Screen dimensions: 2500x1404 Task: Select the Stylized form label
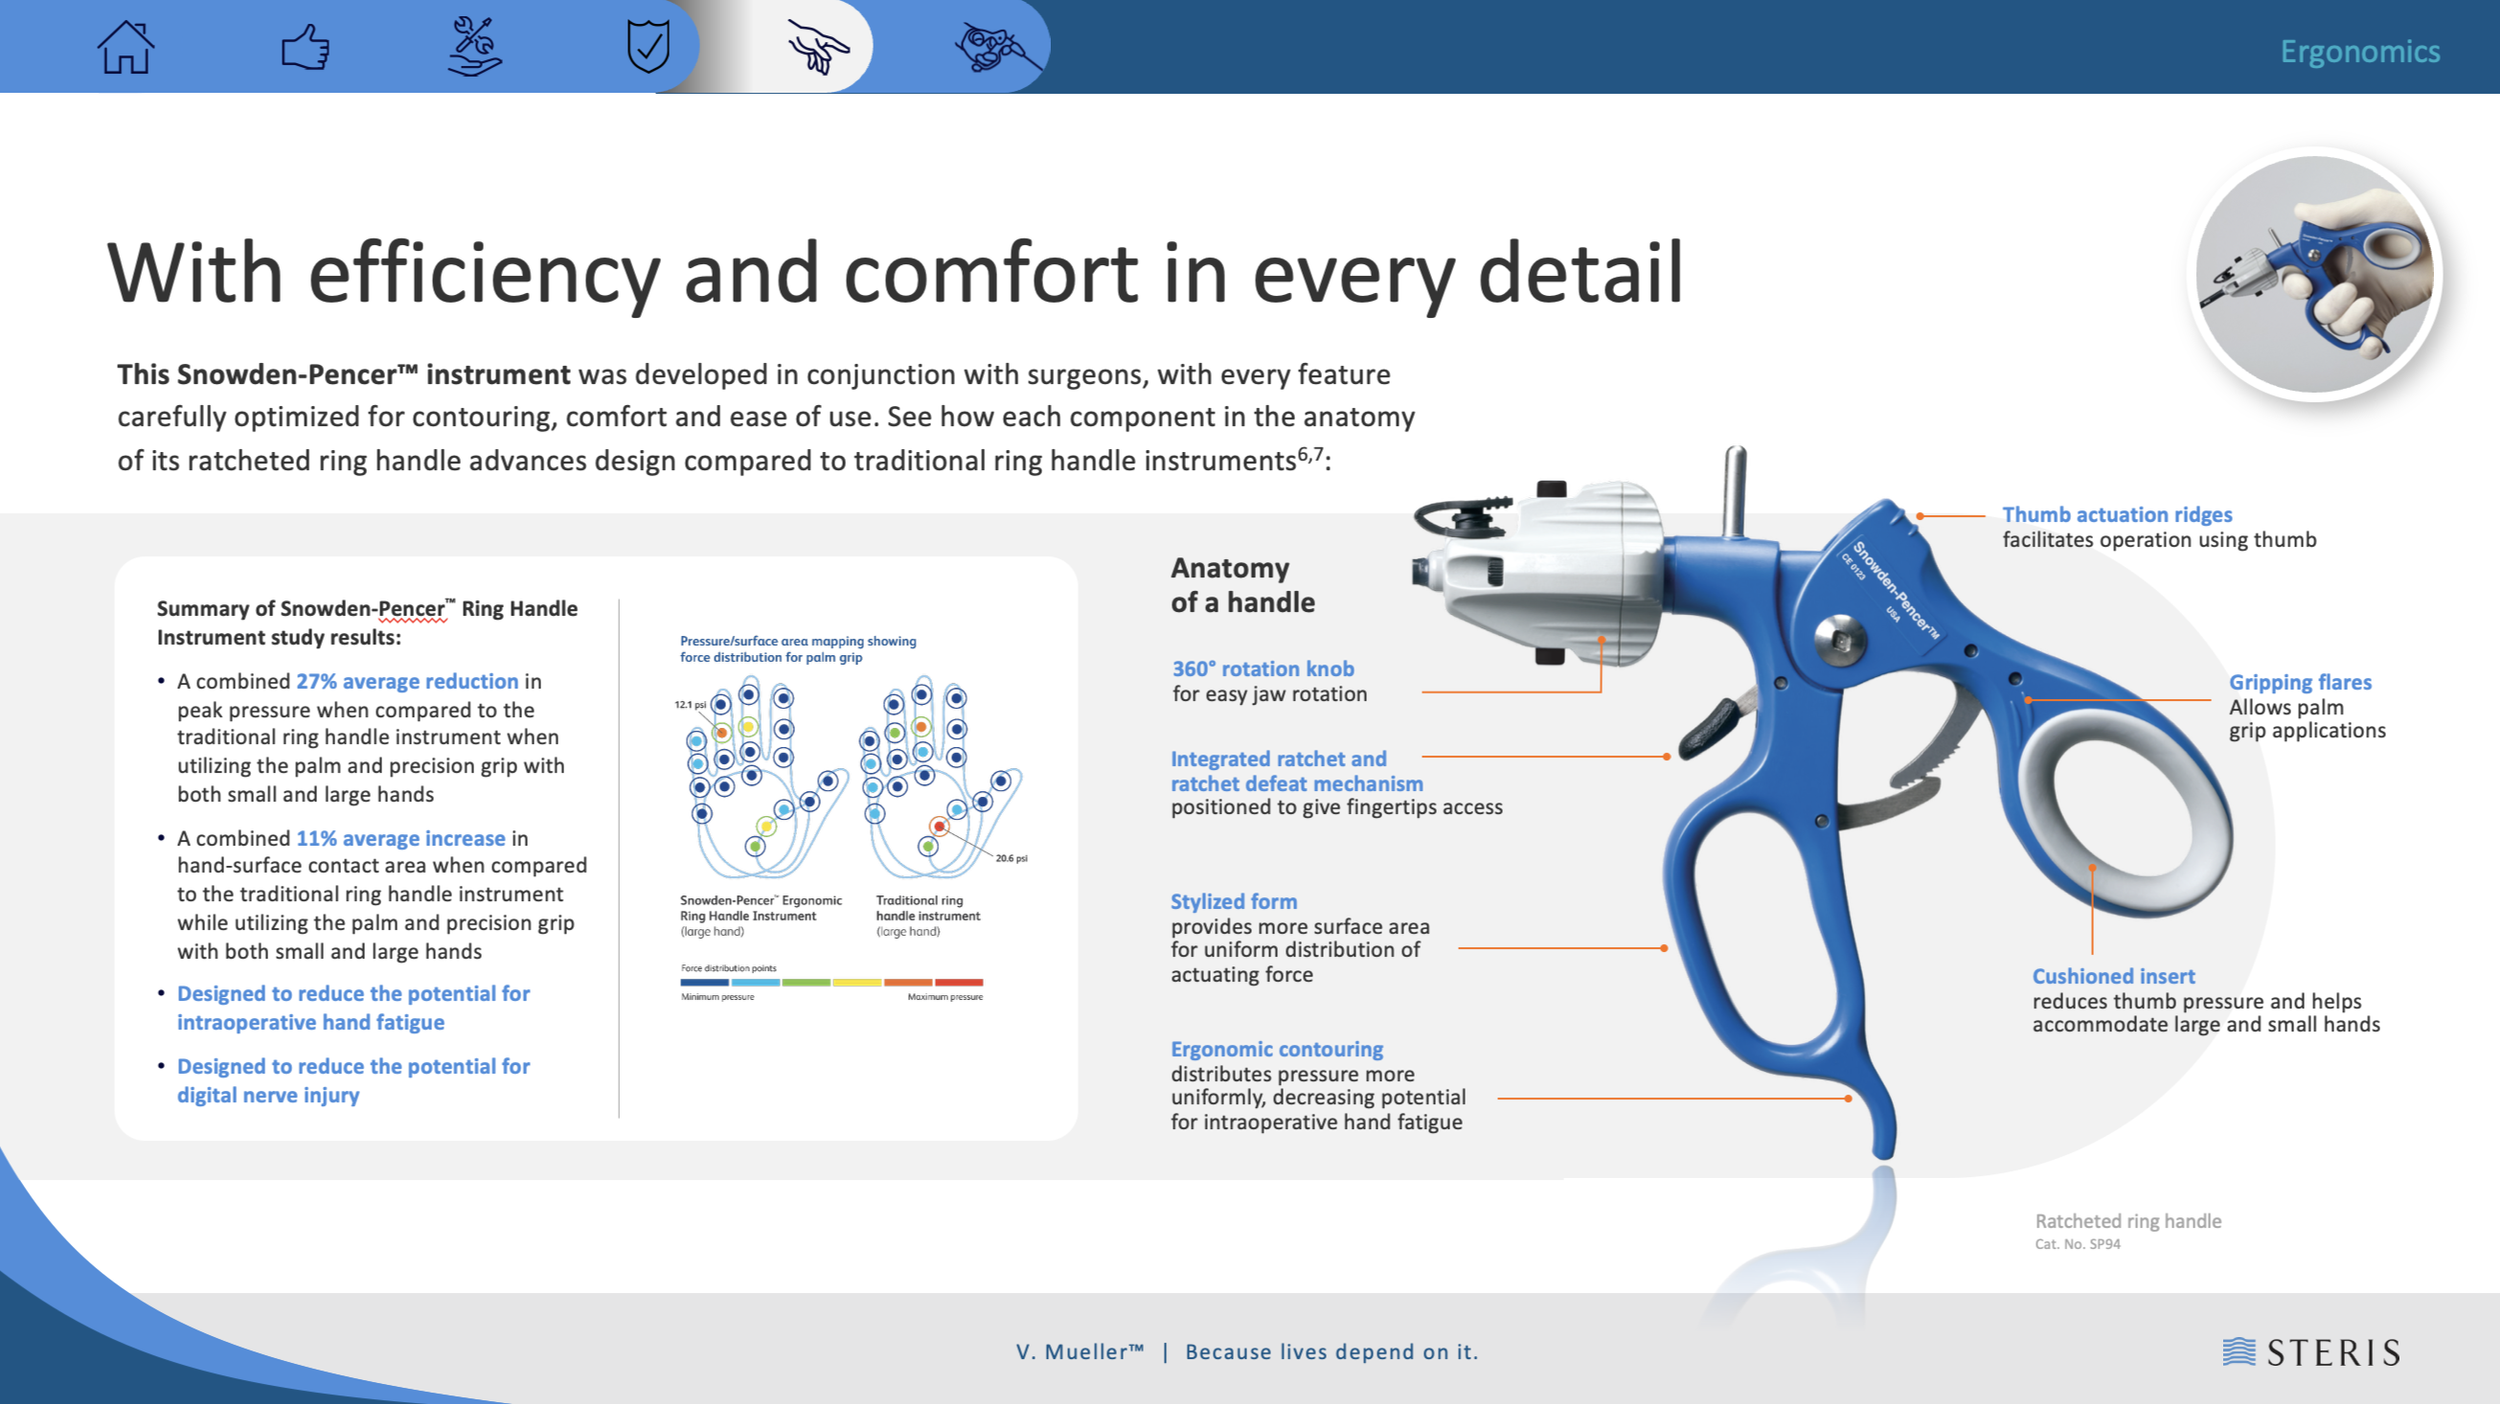1234,901
